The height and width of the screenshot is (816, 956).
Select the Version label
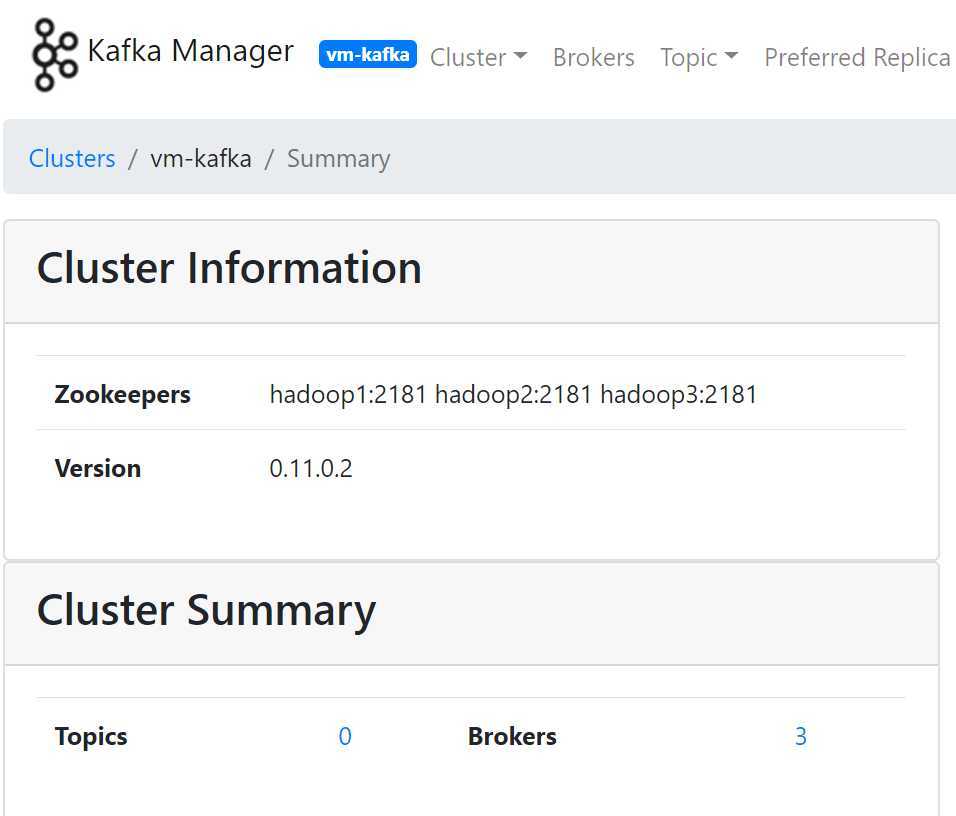[x=98, y=468]
